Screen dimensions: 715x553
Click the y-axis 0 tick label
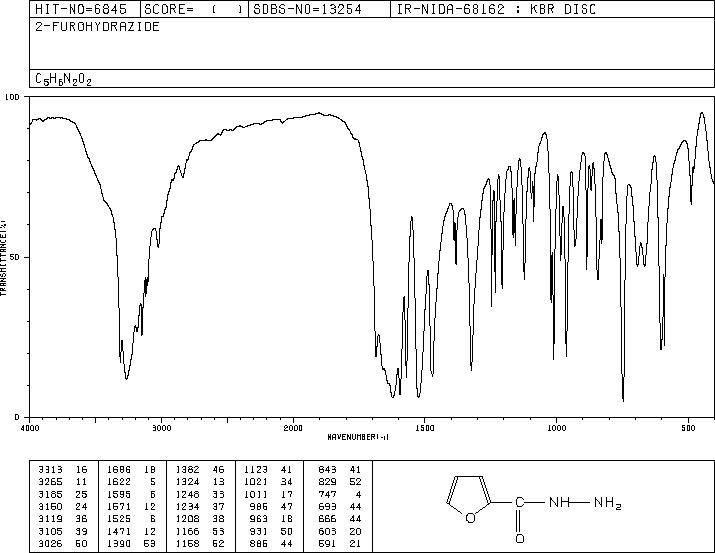(17, 417)
